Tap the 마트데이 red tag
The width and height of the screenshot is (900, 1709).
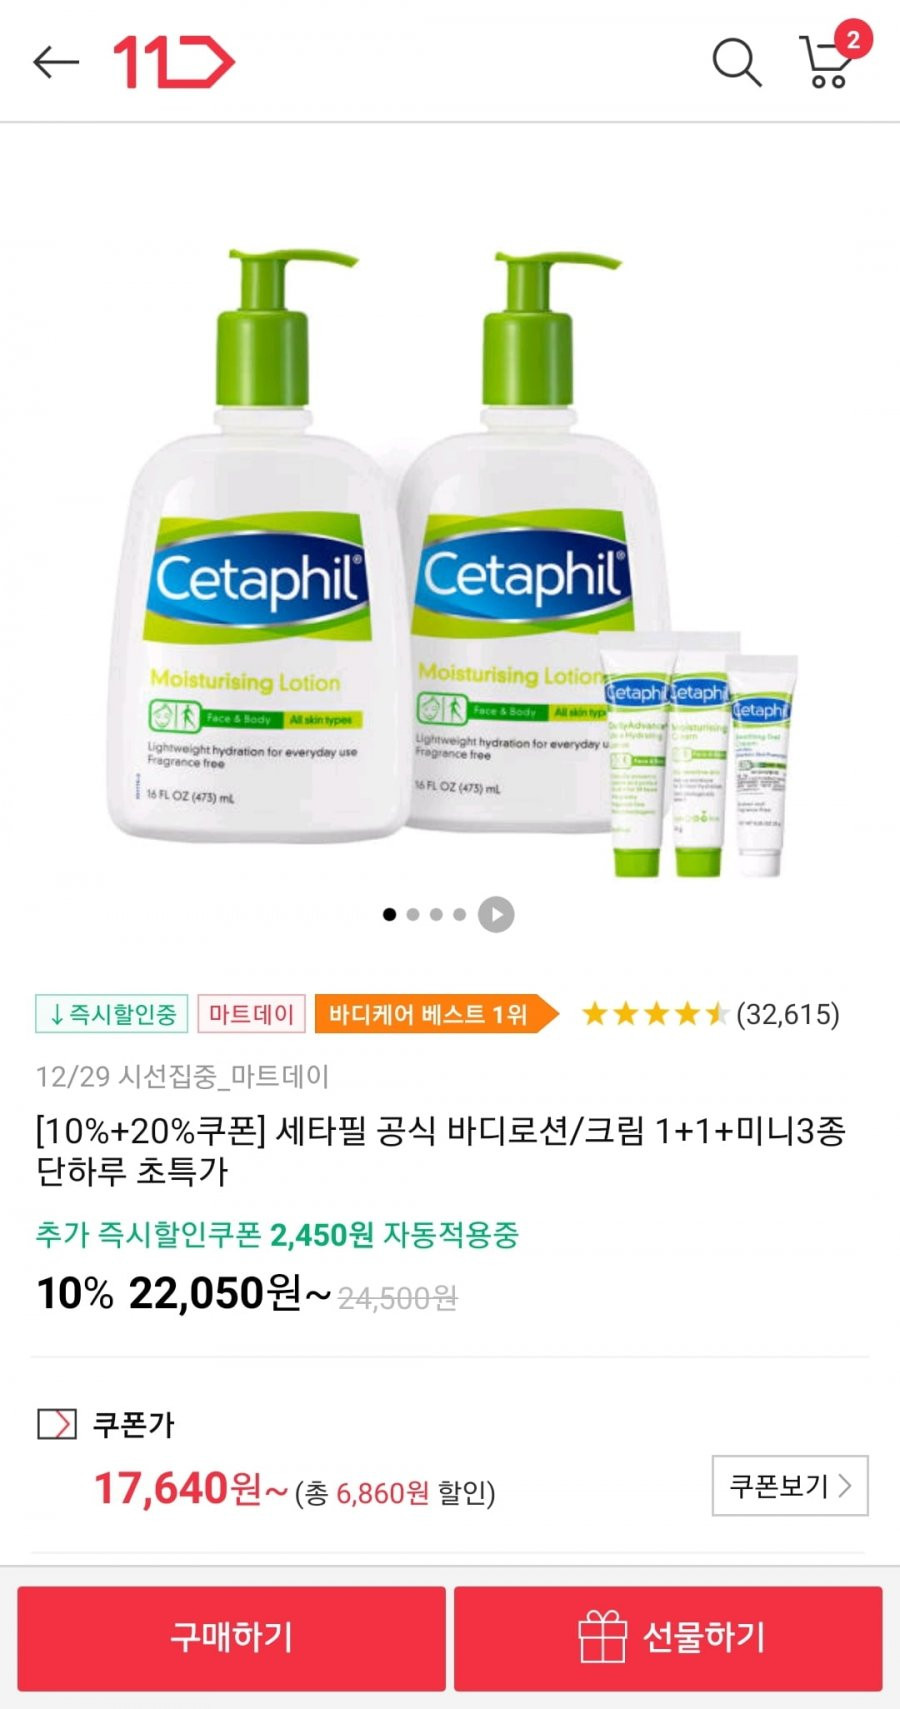click(x=251, y=1014)
